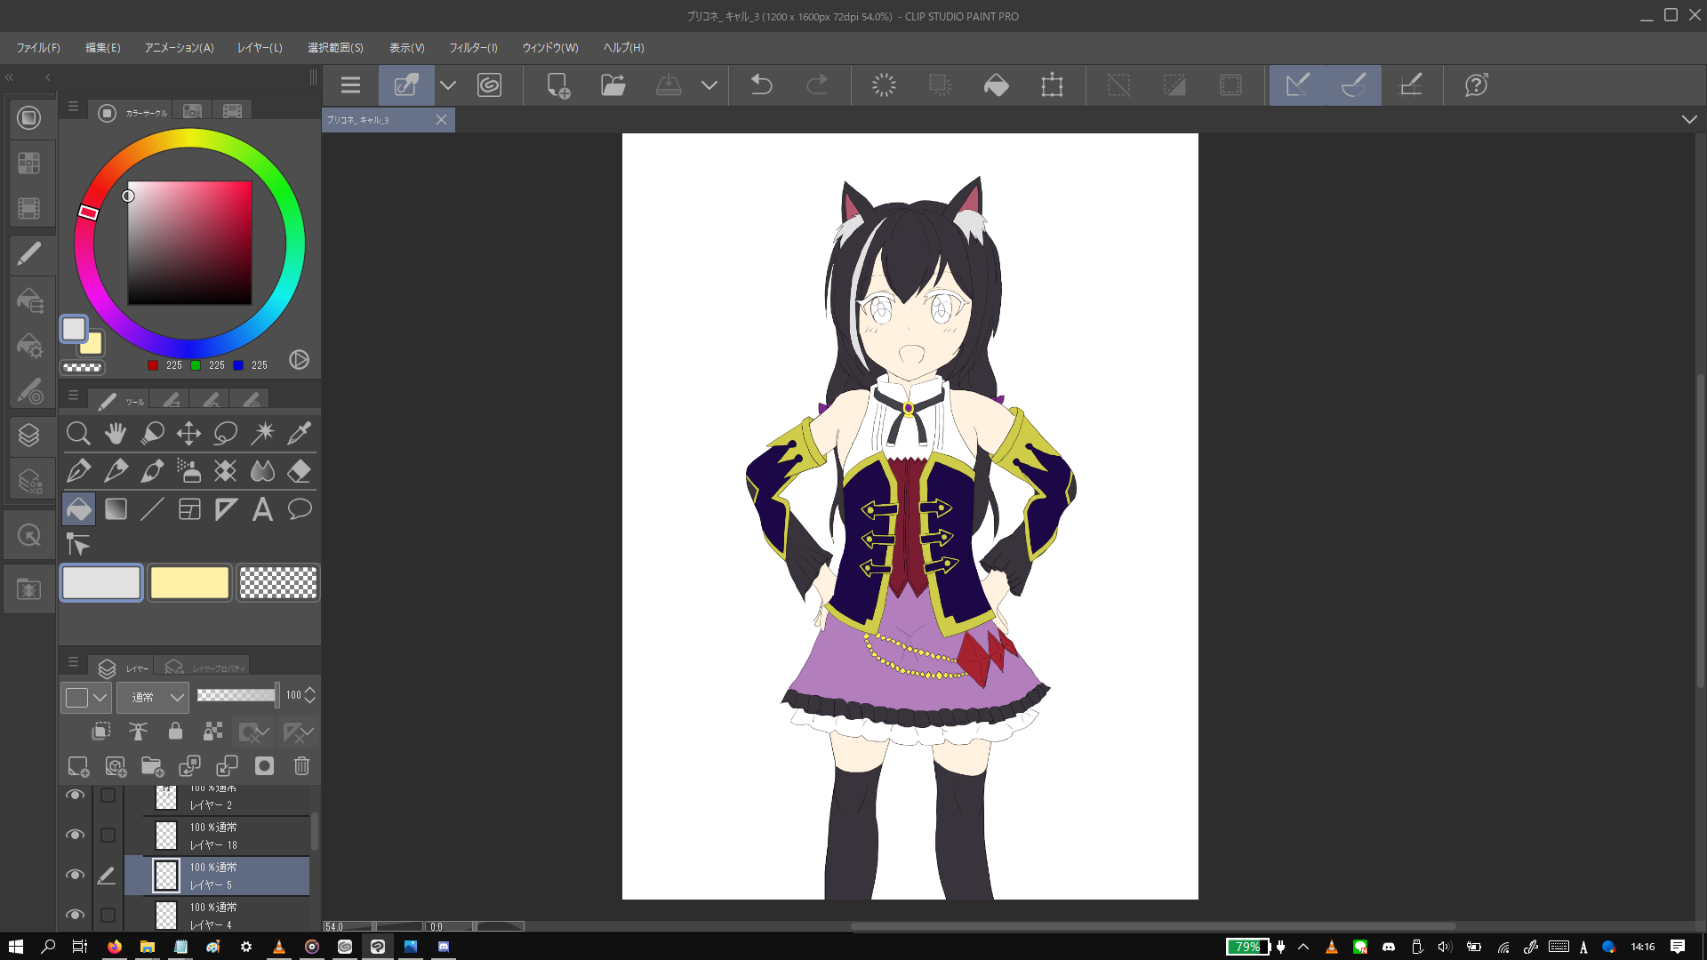Expand the layer palette color dropdown
The width and height of the screenshot is (1707, 960).
(100, 697)
